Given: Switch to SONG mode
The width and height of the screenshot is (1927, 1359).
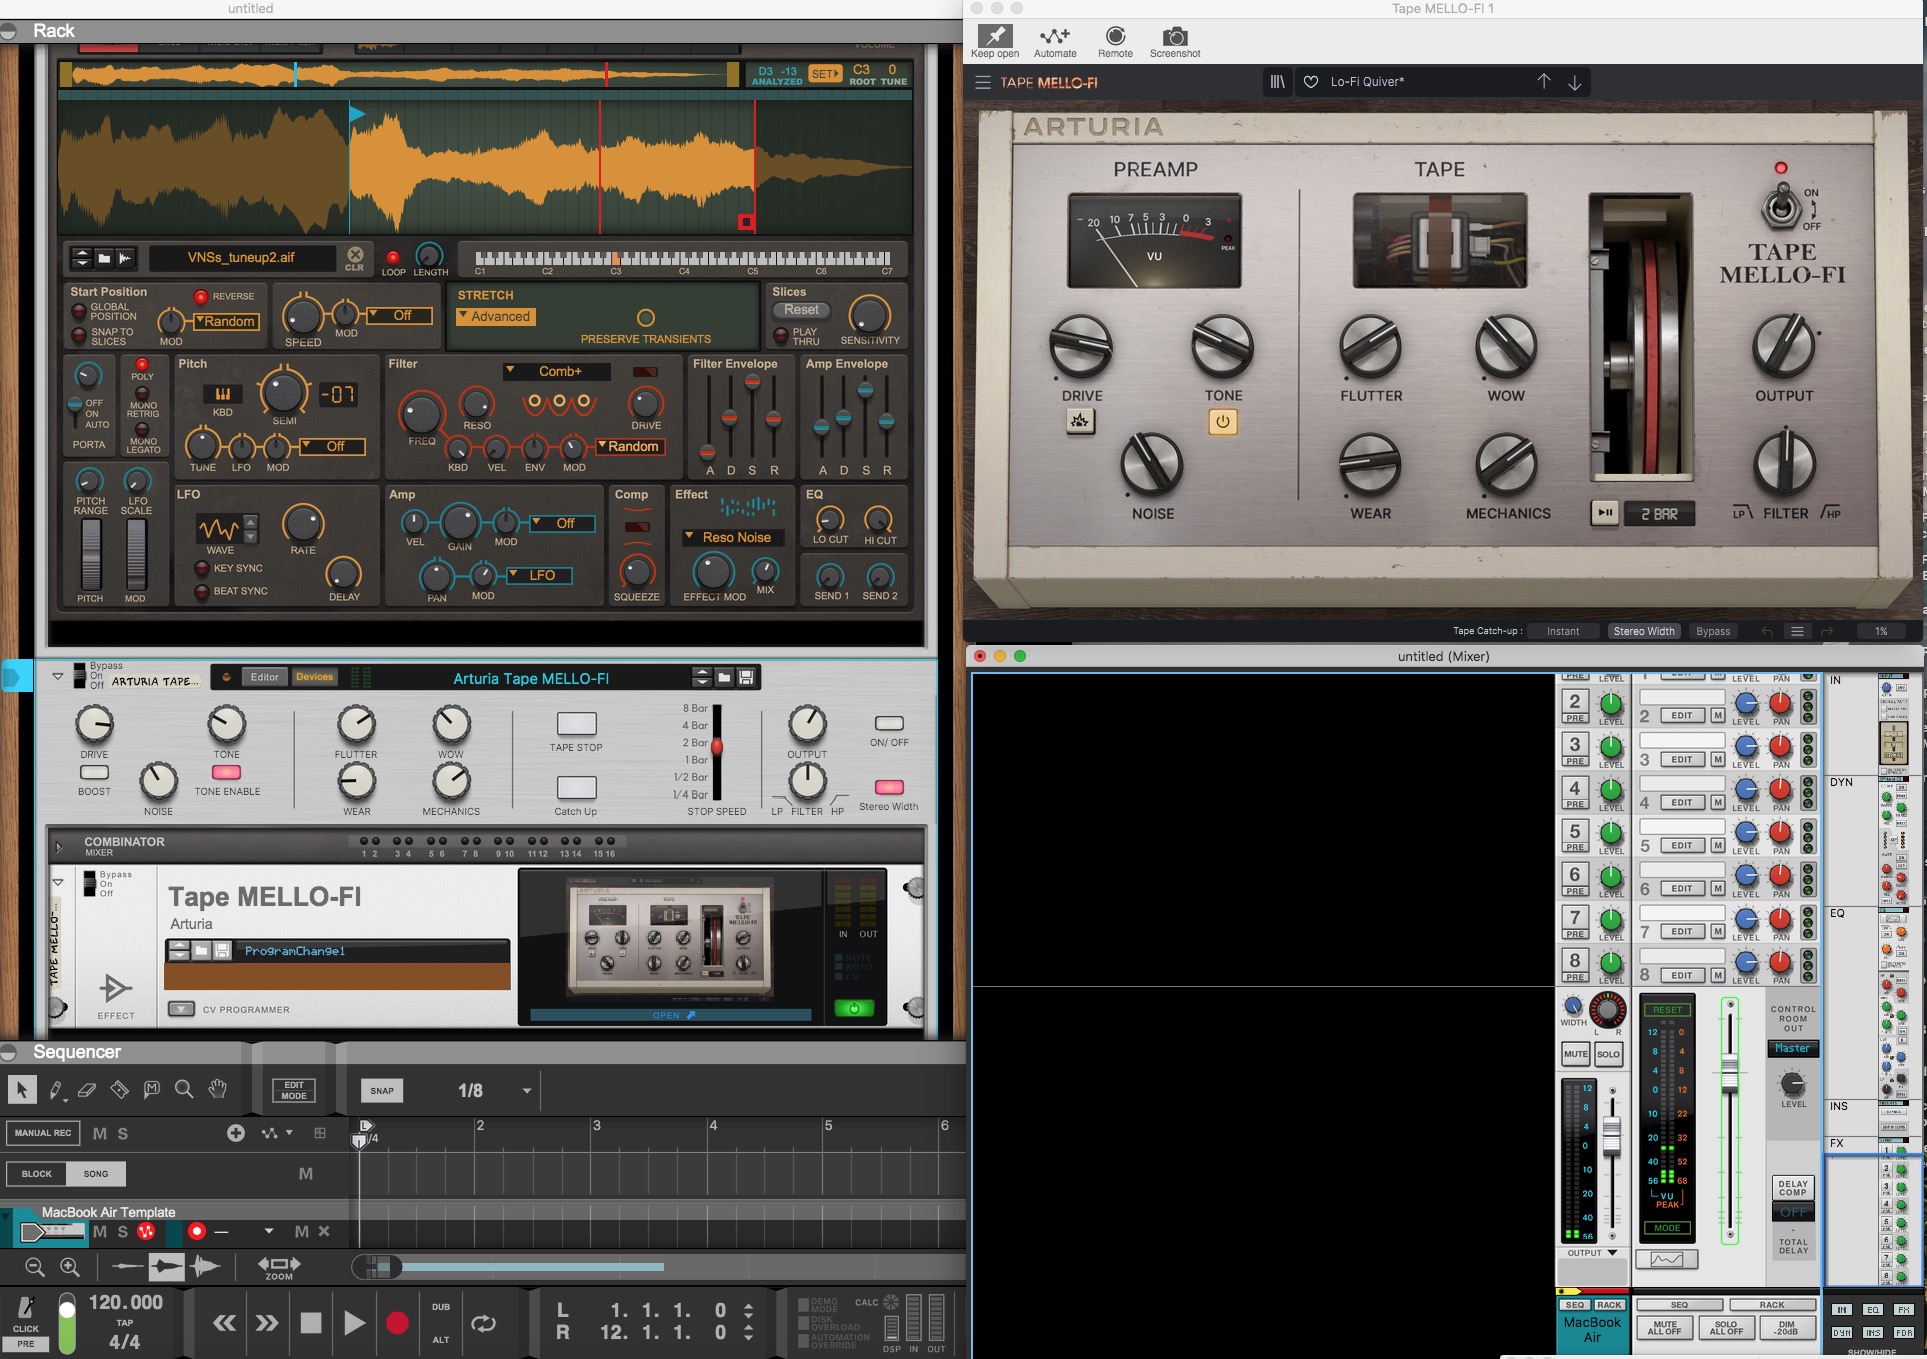Looking at the screenshot, I should tap(96, 1174).
